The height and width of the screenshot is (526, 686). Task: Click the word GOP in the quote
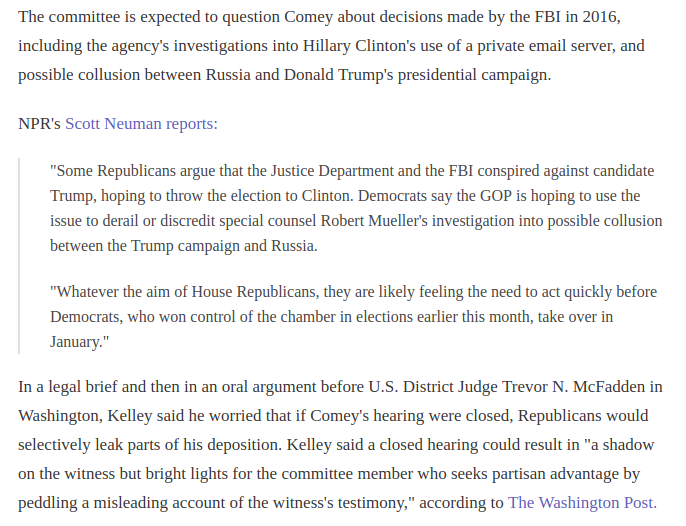(x=496, y=196)
